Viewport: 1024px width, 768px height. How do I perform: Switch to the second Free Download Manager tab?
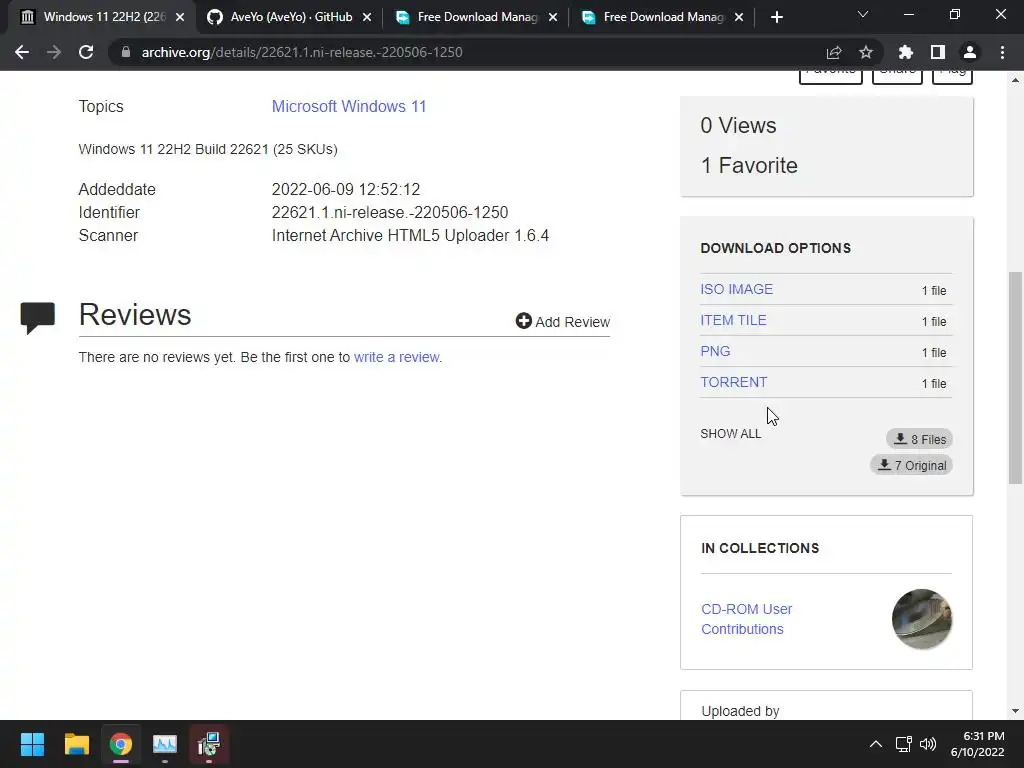(663, 17)
